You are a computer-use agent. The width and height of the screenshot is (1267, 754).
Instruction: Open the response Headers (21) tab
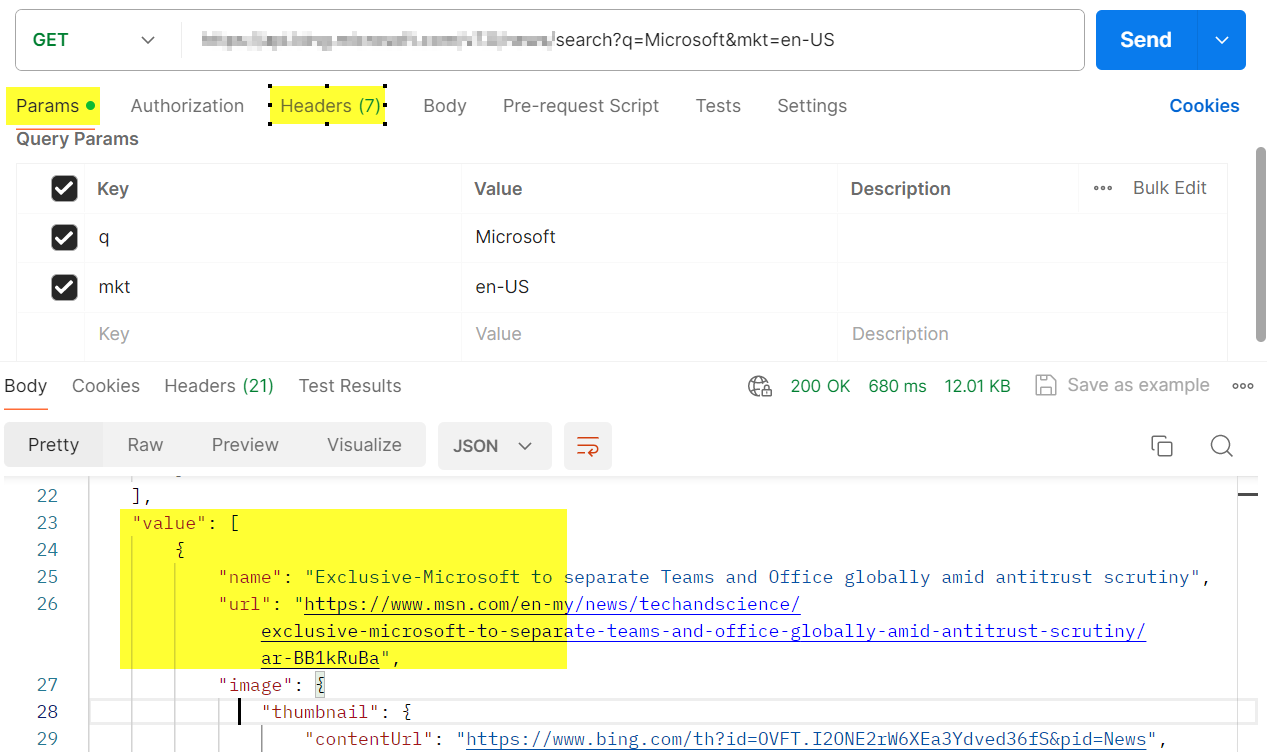tap(219, 386)
